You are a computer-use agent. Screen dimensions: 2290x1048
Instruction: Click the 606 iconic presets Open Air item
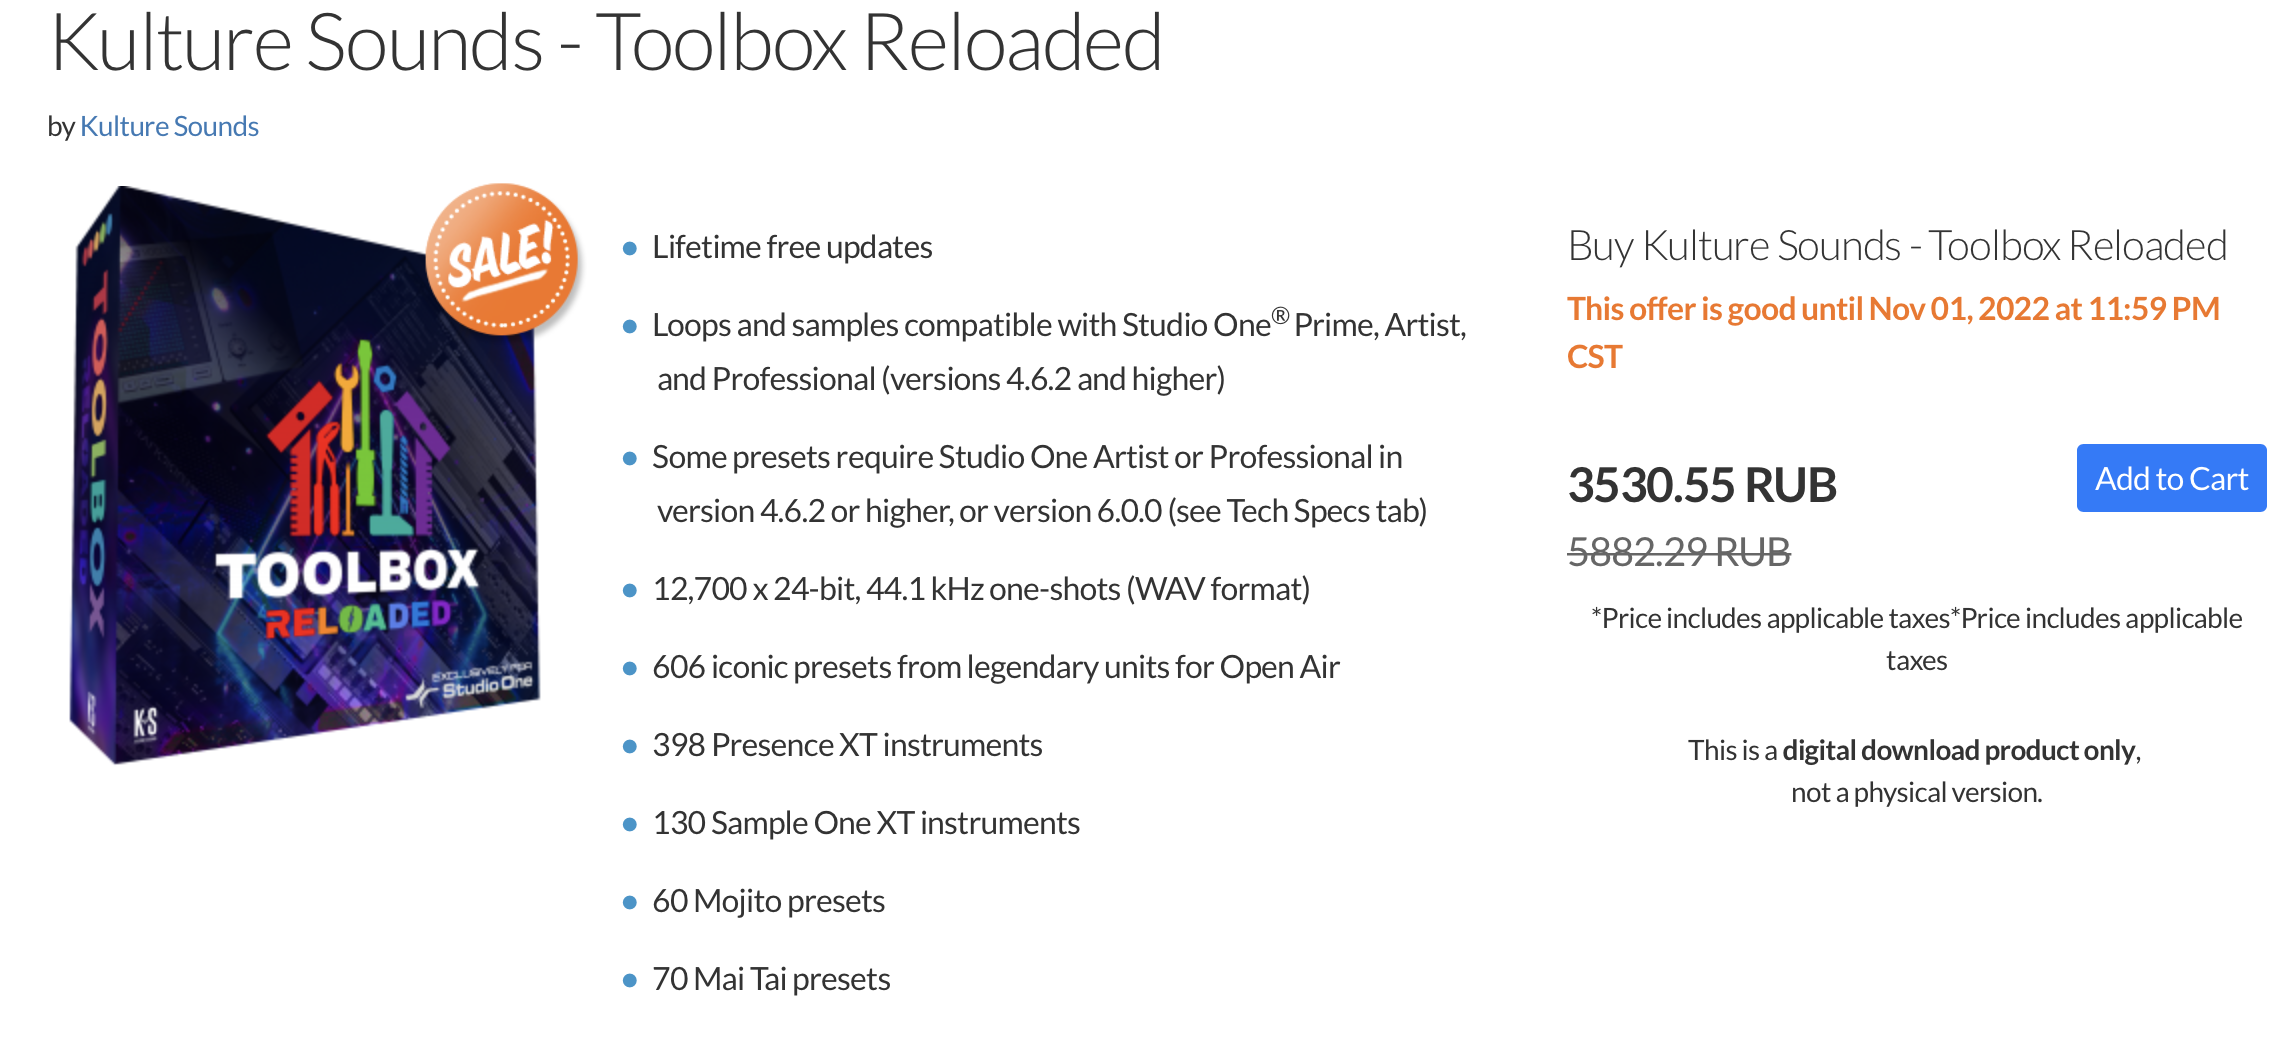tap(996, 667)
